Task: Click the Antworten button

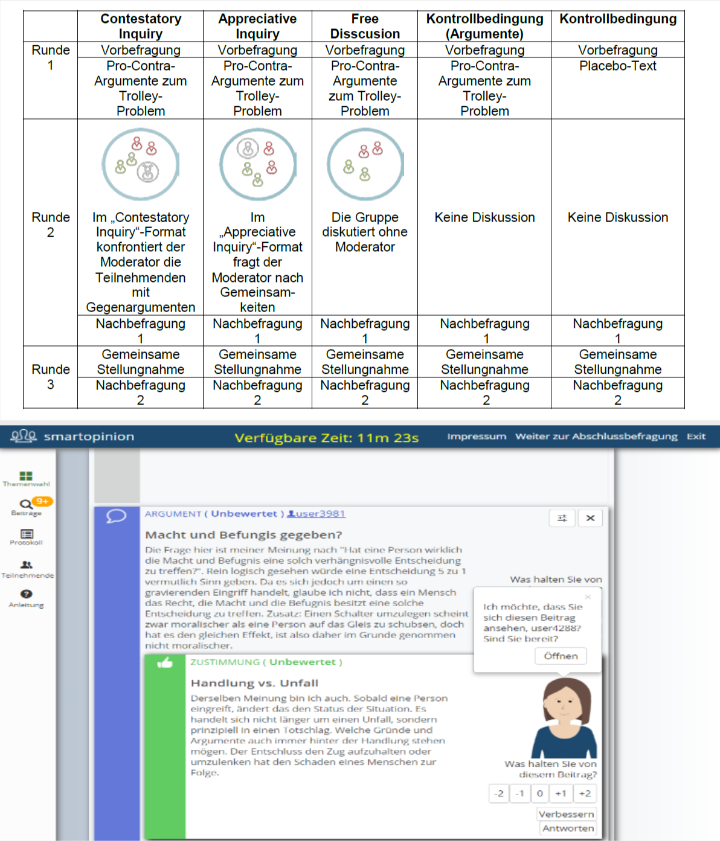Action: point(568,829)
